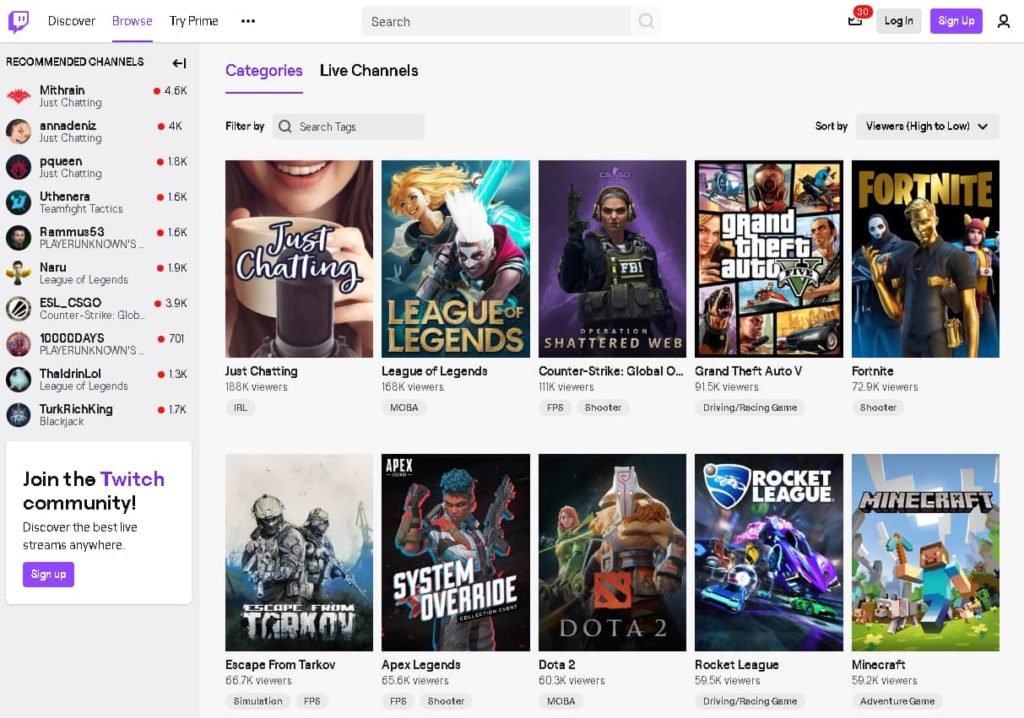Open Rammus53 channel avatar

click(18, 238)
